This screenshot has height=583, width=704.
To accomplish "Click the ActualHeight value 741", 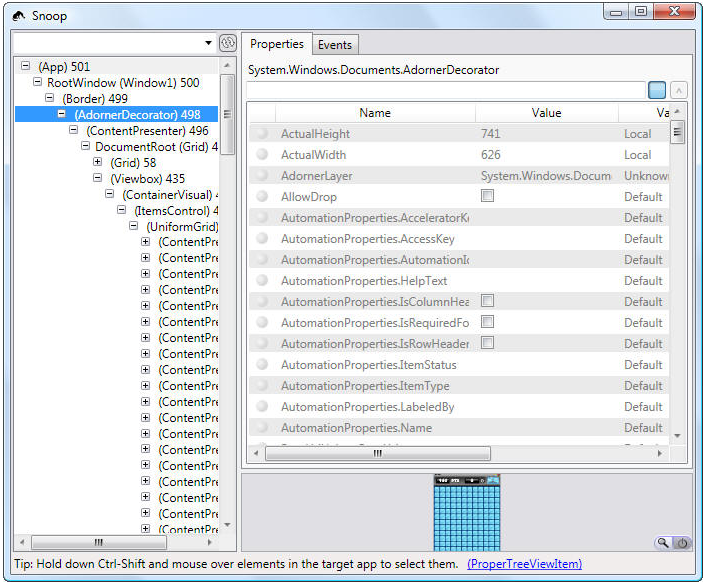I will coord(490,133).
